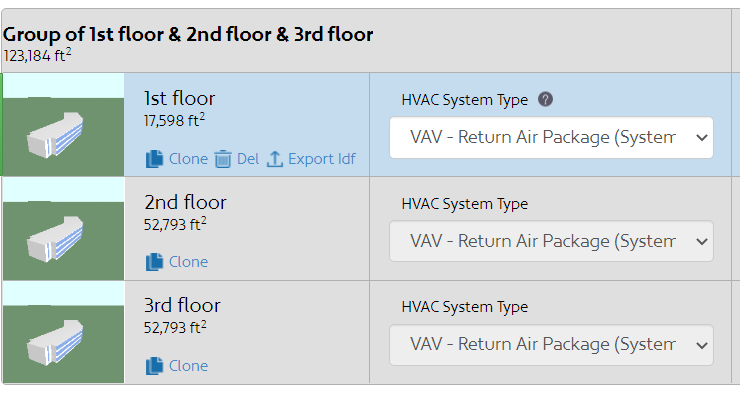The height and width of the screenshot is (395, 740).
Task: Open the 1st floor HVAC System Type dropdown
Action: click(551, 137)
